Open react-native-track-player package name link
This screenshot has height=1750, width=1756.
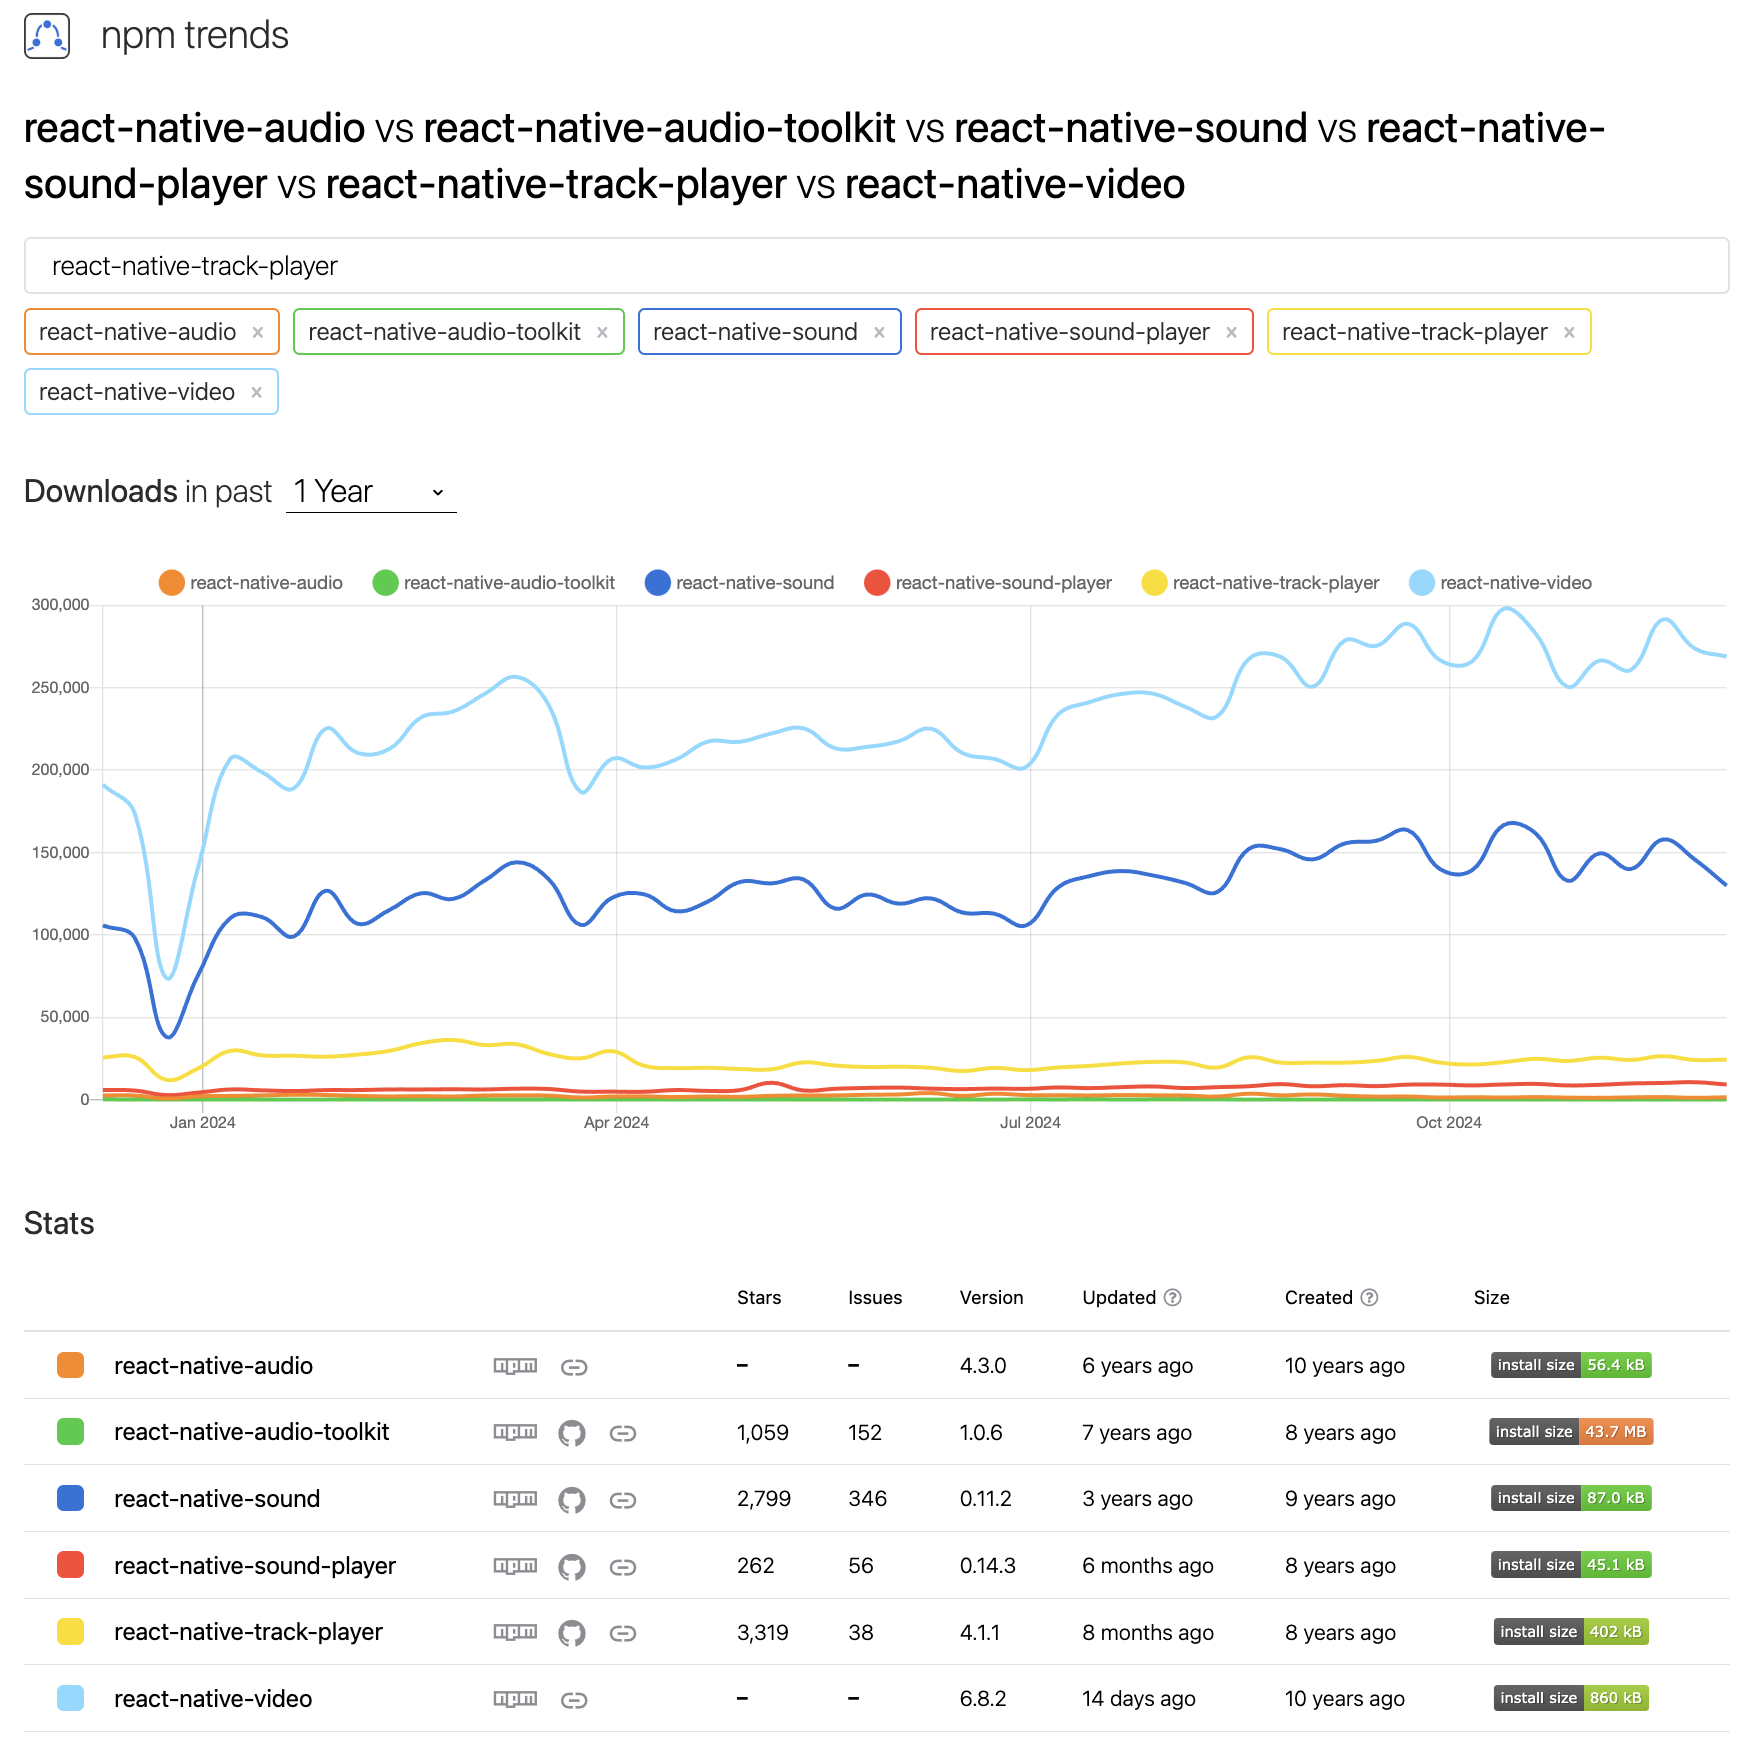(248, 1632)
